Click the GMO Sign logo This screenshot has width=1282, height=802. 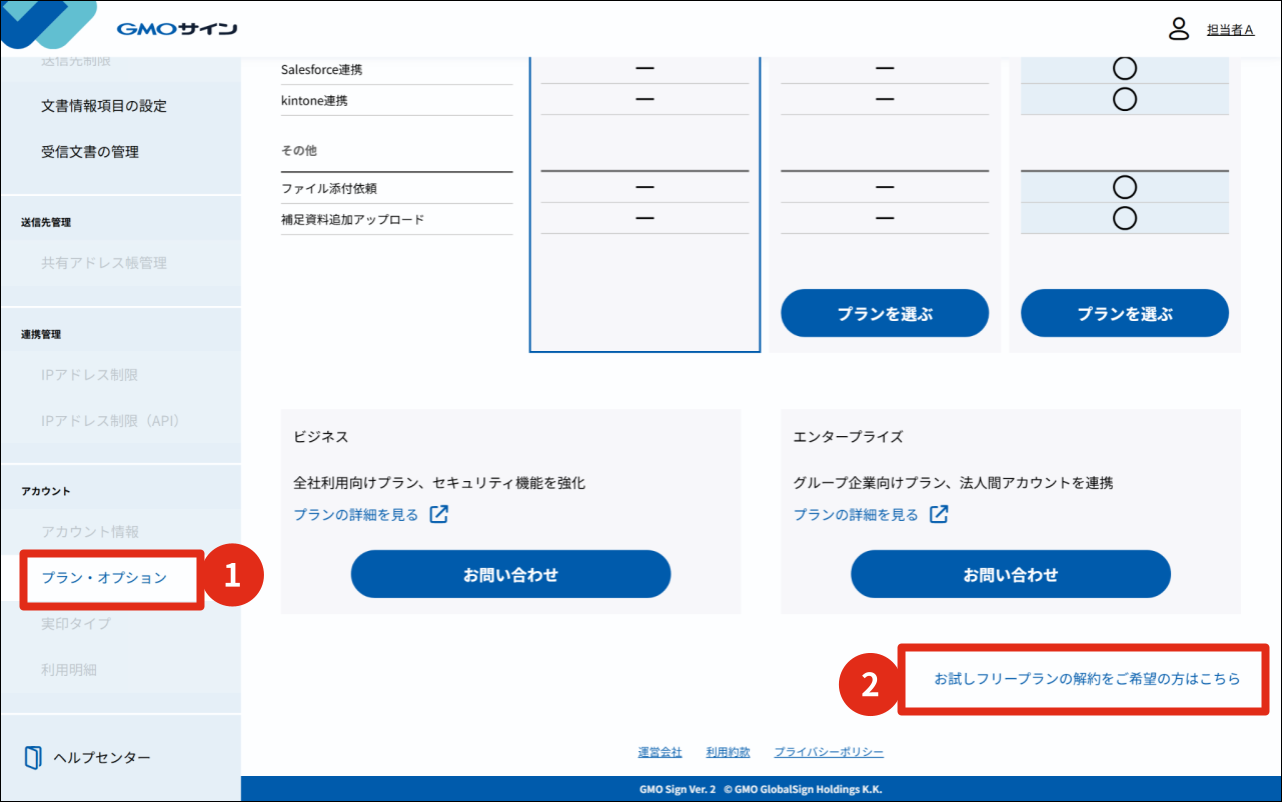click(176, 29)
